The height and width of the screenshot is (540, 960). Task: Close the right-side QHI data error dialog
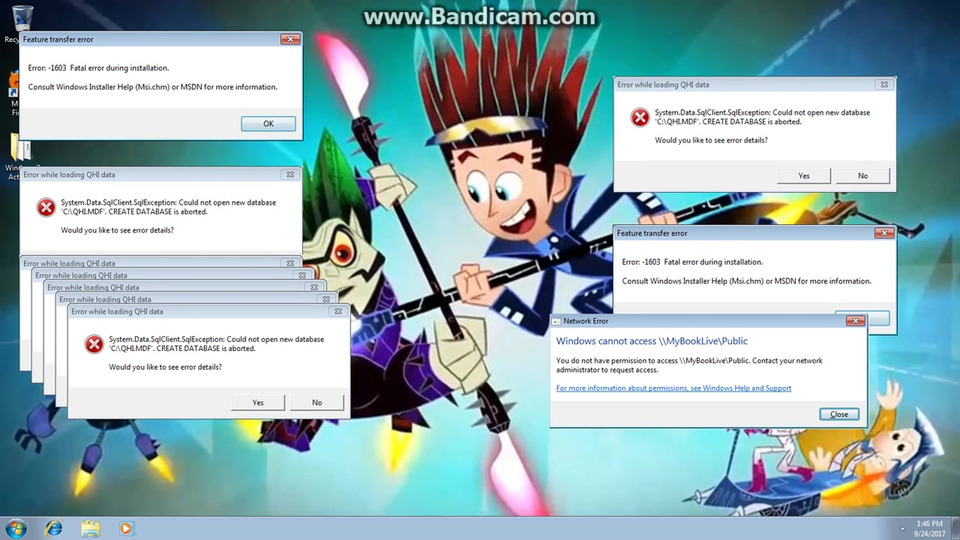pyautogui.click(x=884, y=84)
